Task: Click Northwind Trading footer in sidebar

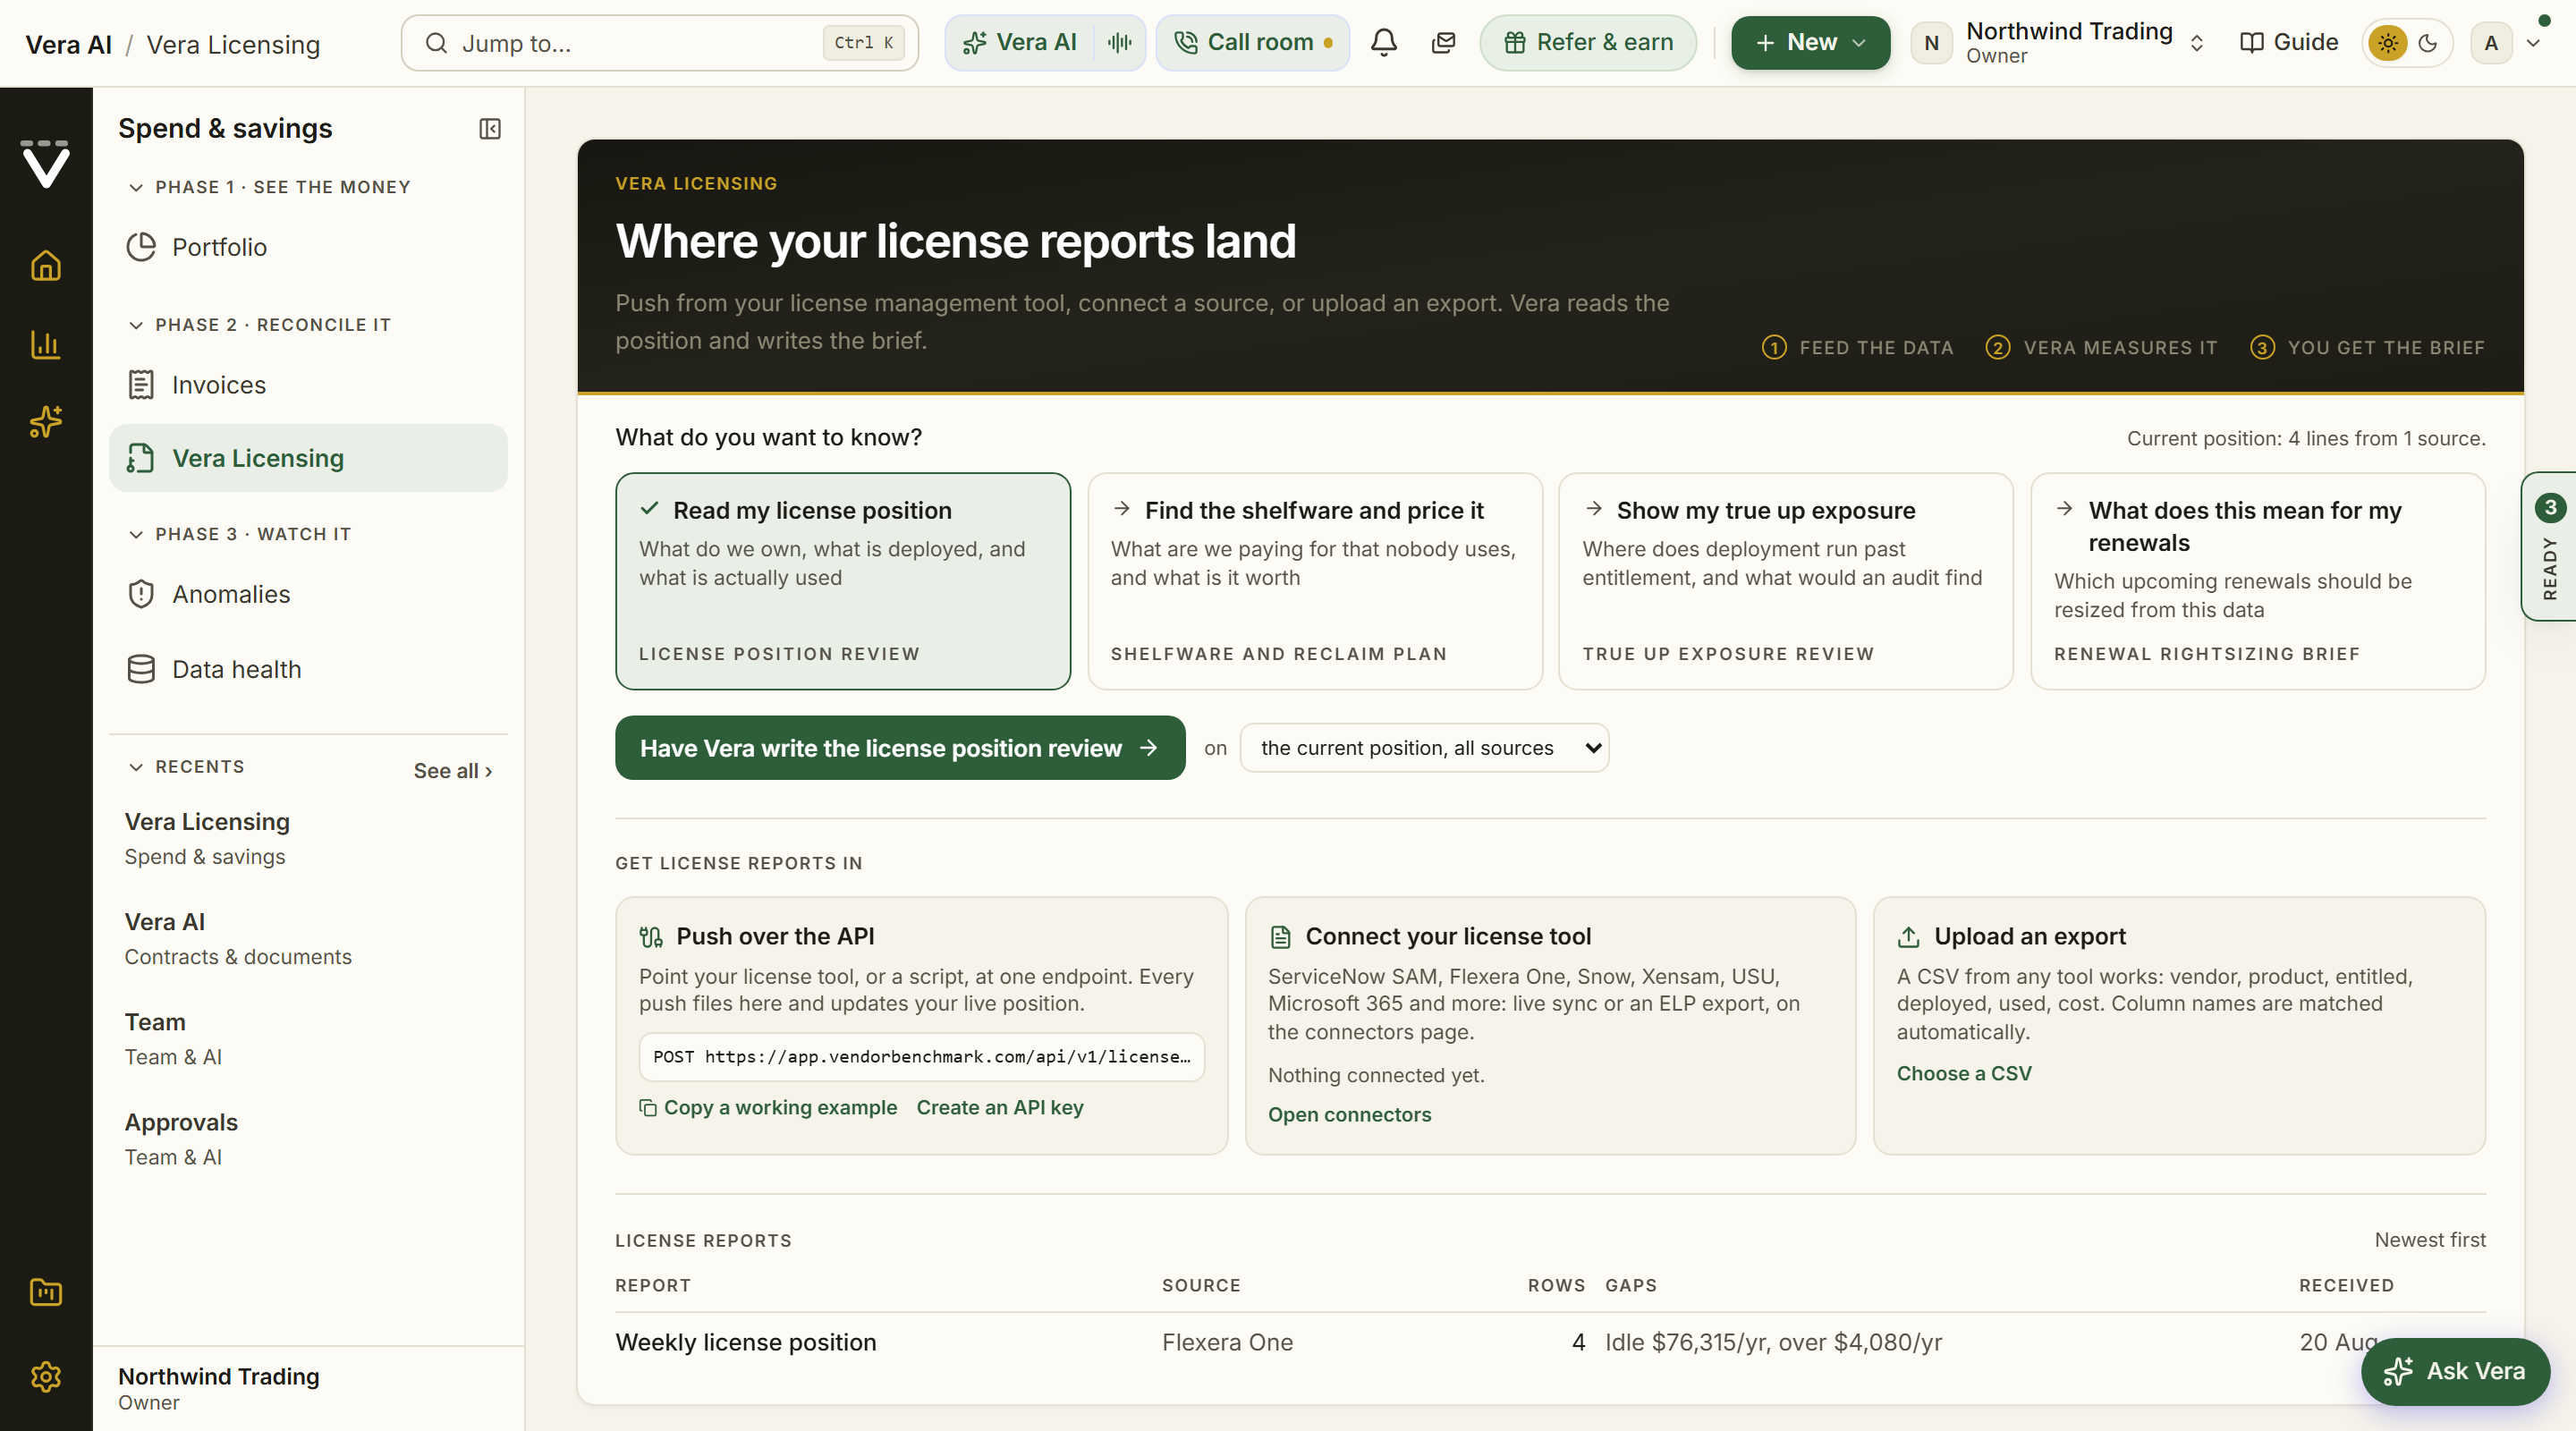Action: [x=308, y=1388]
